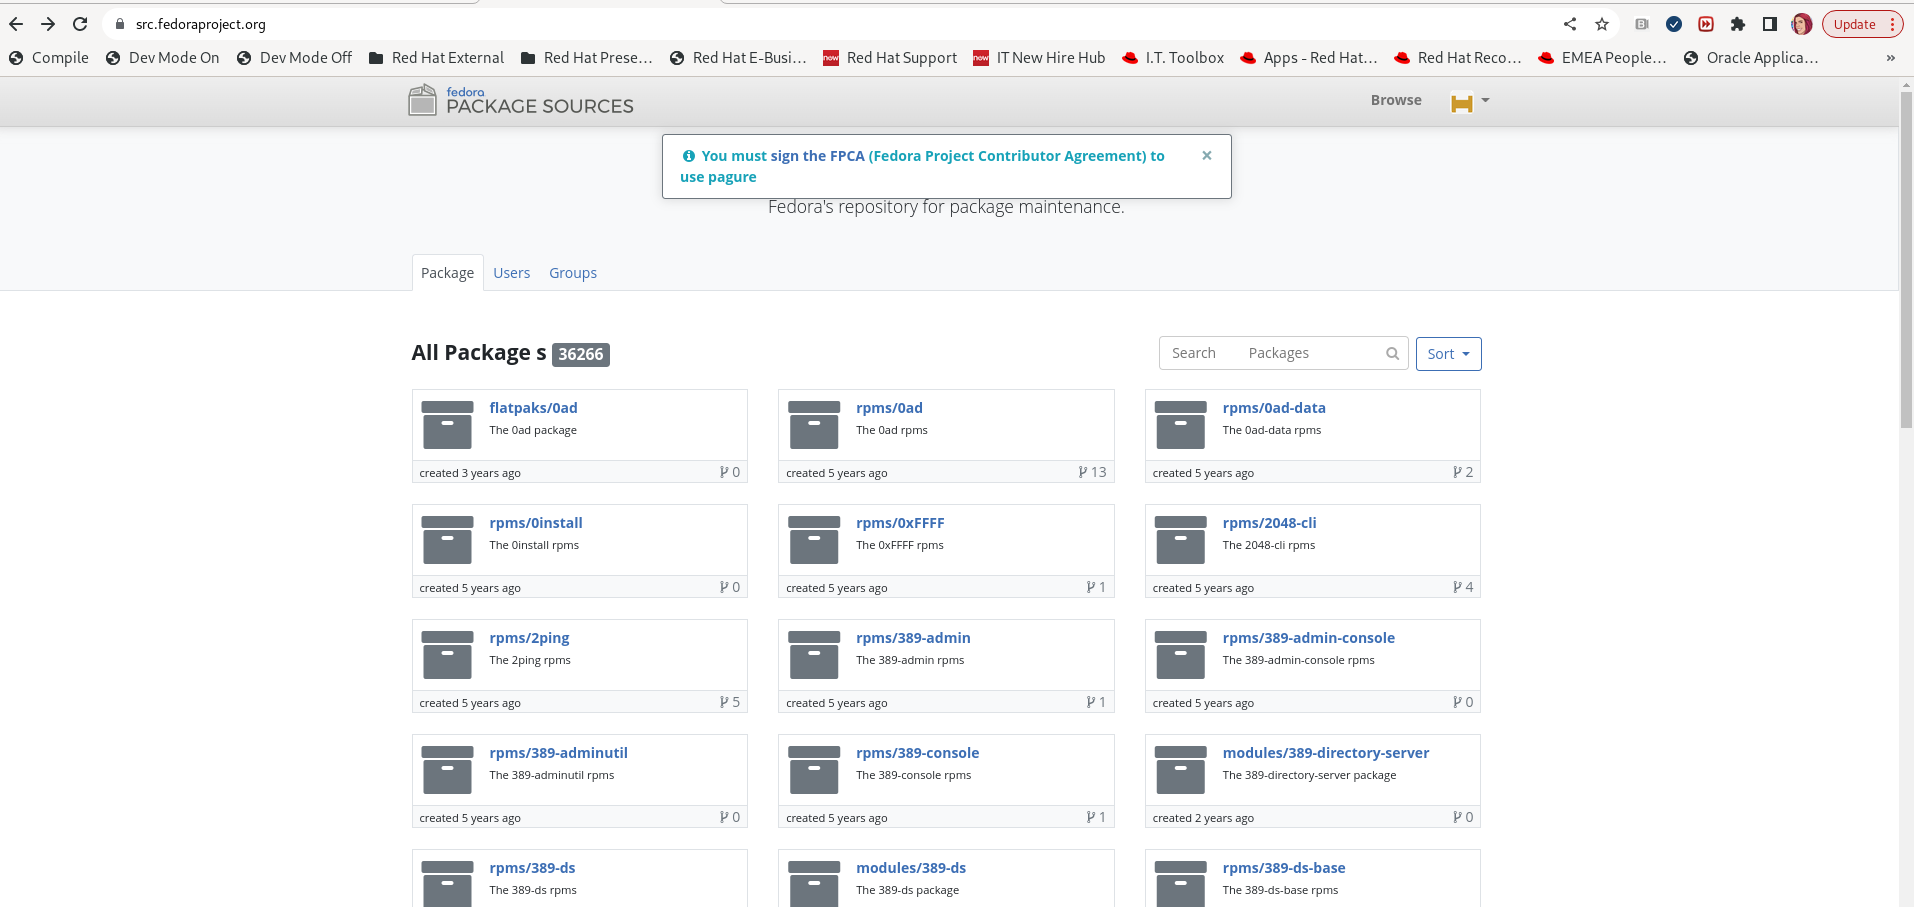The height and width of the screenshot is (907, 1914).
Task: Switch to the Users tab
Action: pos(511,273)
